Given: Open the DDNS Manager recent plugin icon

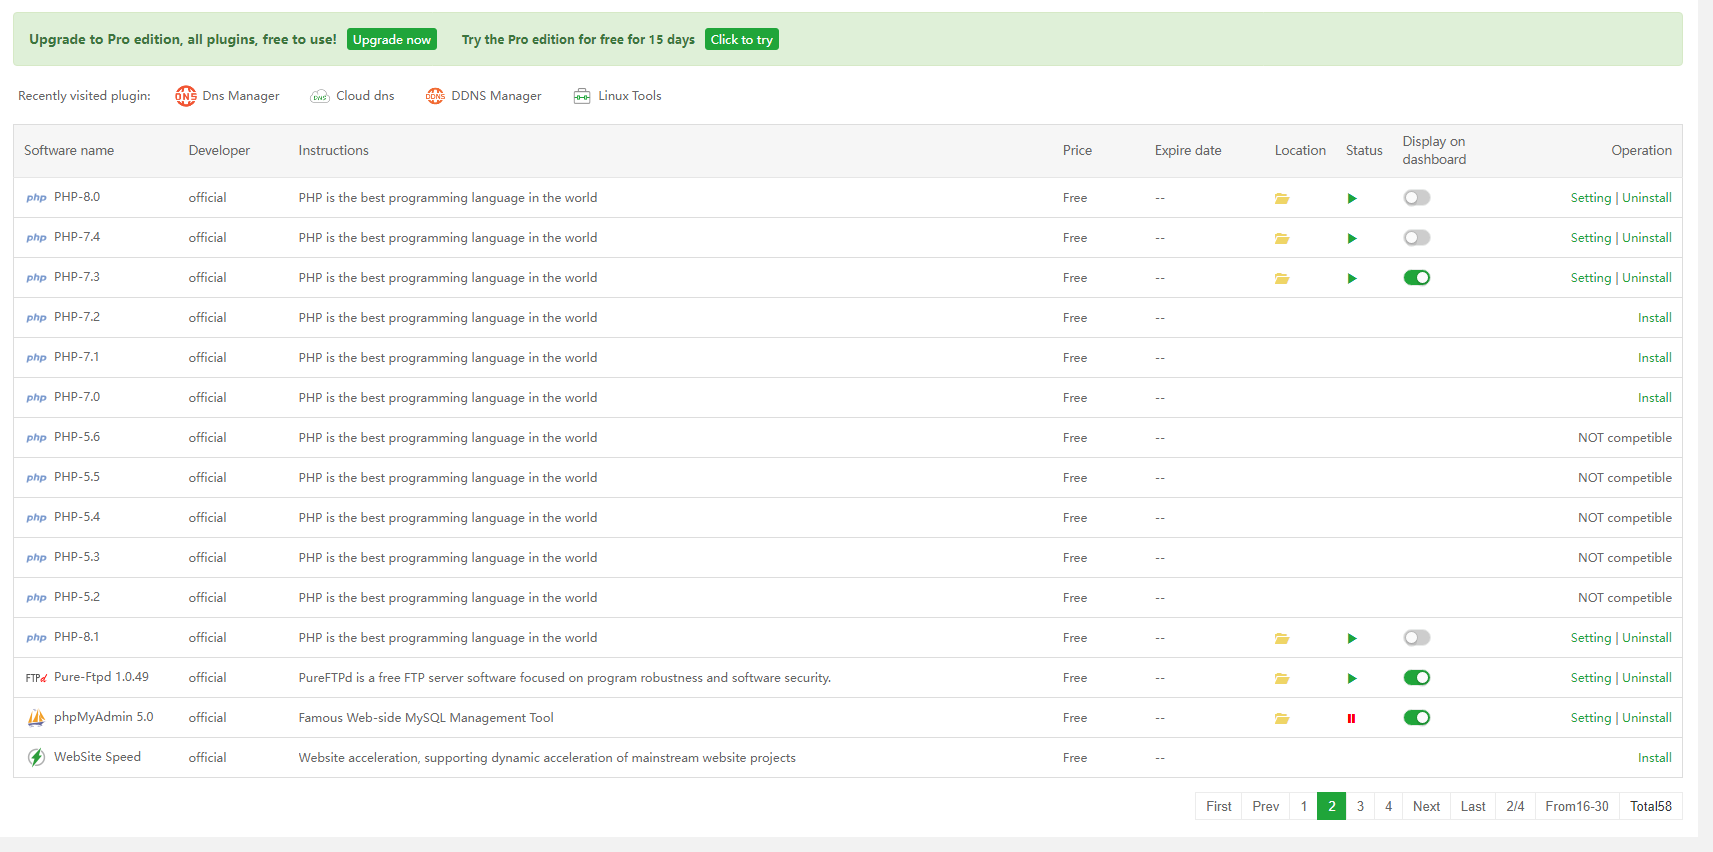Looking at the screenshot, I should point(435,96).
